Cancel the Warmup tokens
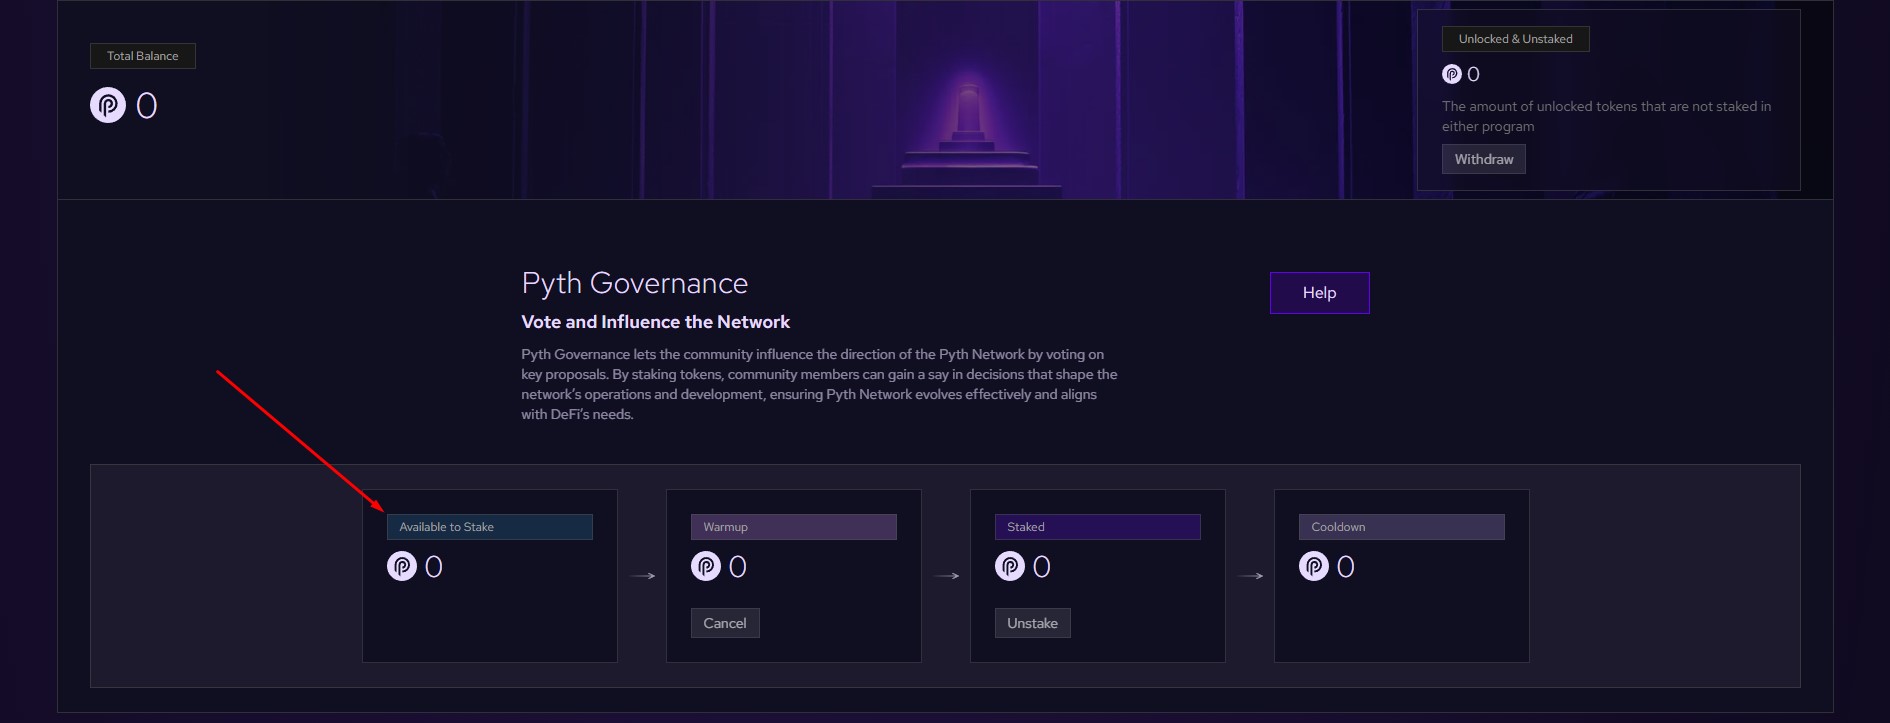Image resolution: width=1890 pixels, height=723 pixels. pyautogui.click(x=724, y=623)
